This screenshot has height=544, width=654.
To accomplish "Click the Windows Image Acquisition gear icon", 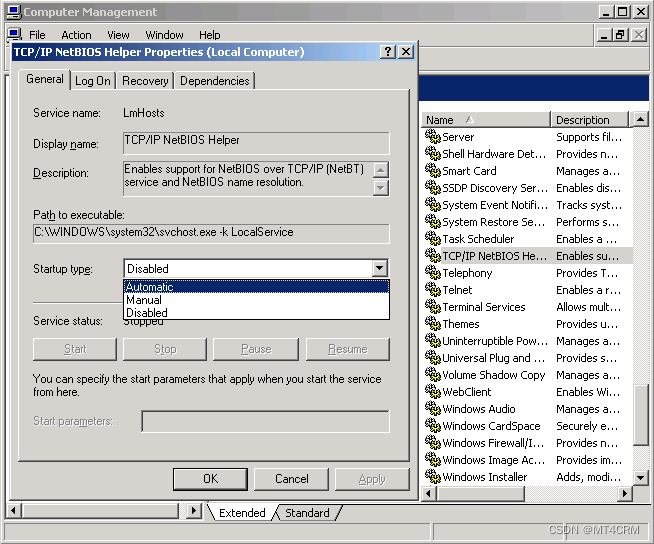I will [433, 459].
